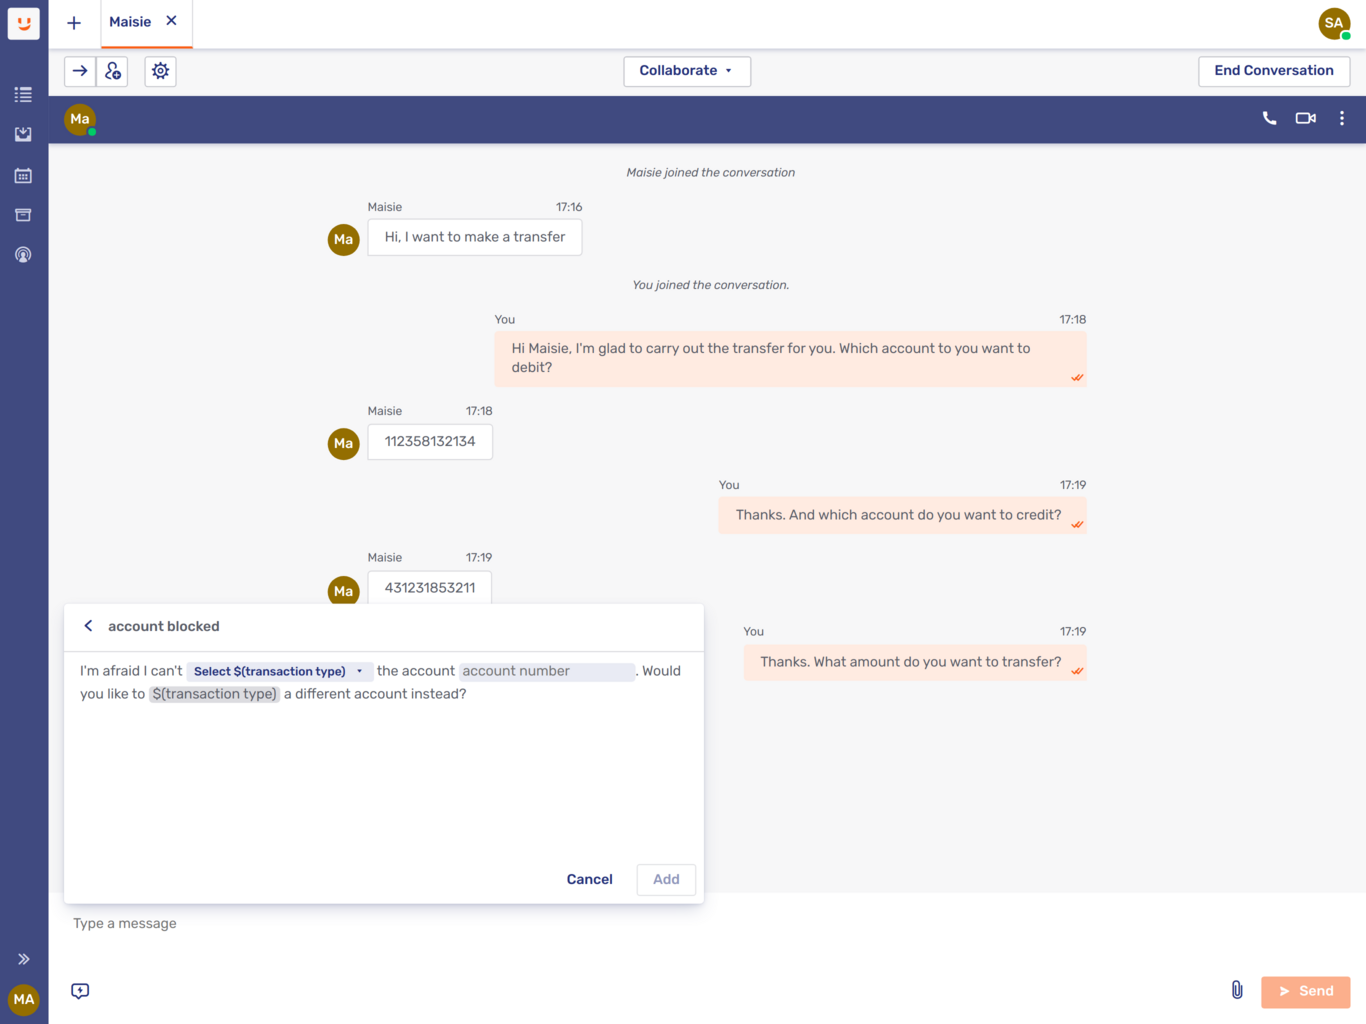
Task: Click the transfer conversation arrow icon
Action: point(80,71)
